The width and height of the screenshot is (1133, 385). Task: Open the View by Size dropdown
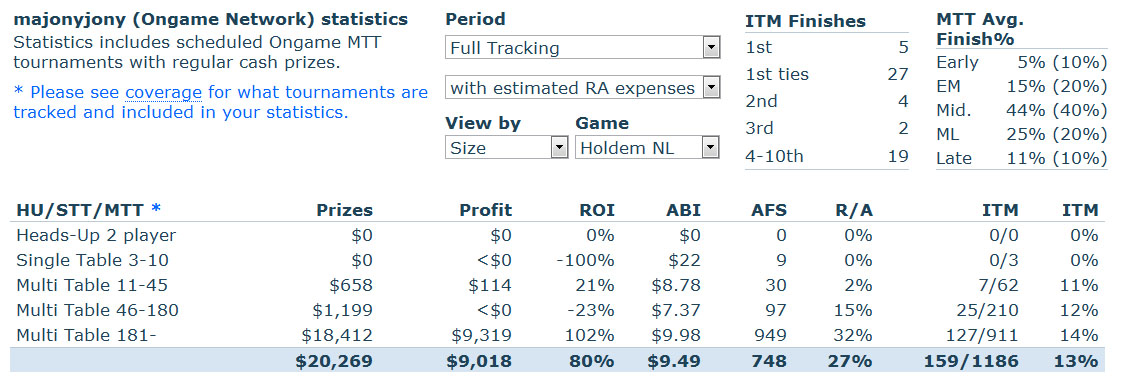507,147
